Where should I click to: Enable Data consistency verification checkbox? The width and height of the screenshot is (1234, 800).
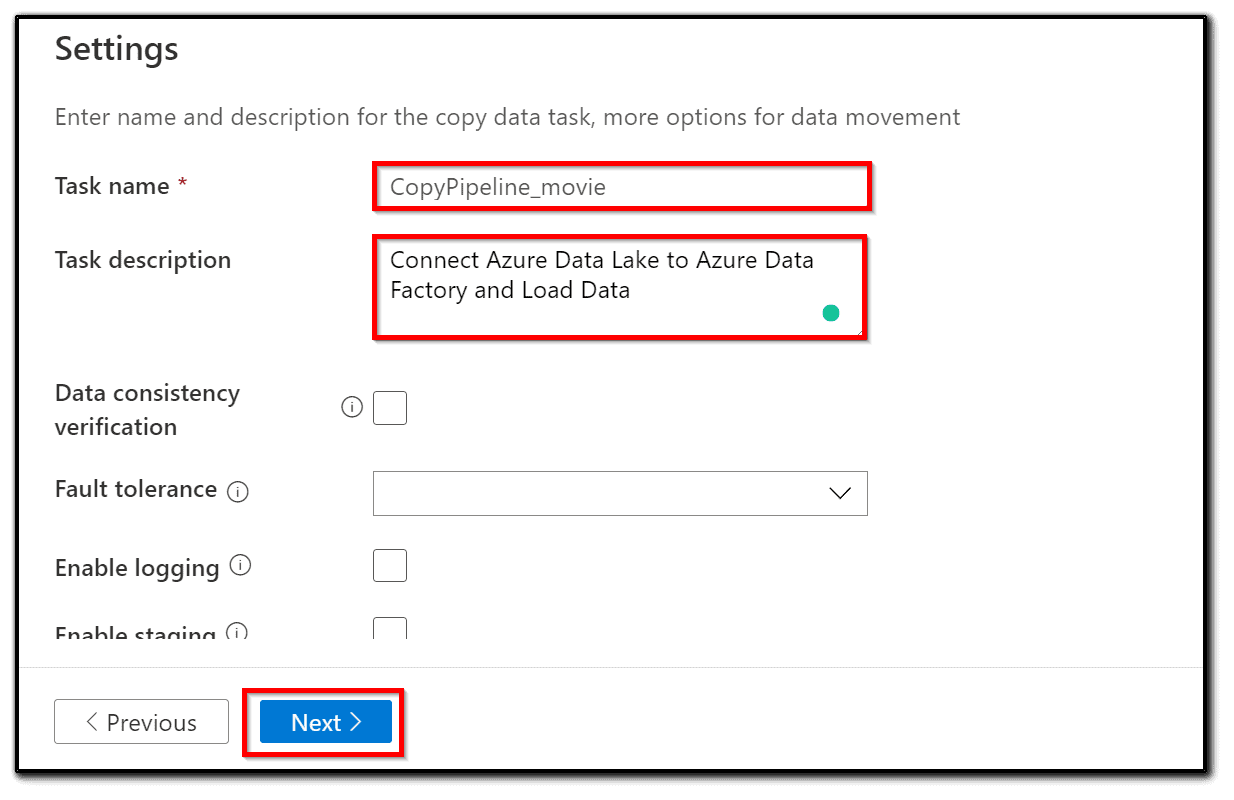tap(390, 408)
